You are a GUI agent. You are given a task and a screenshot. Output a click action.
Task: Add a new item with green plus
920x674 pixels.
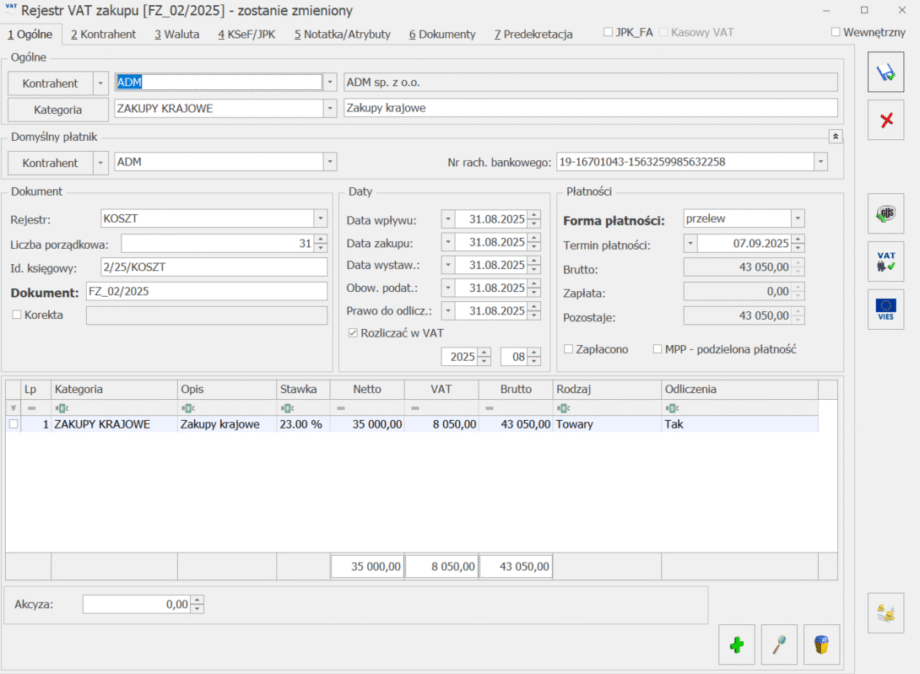[737, 644]
